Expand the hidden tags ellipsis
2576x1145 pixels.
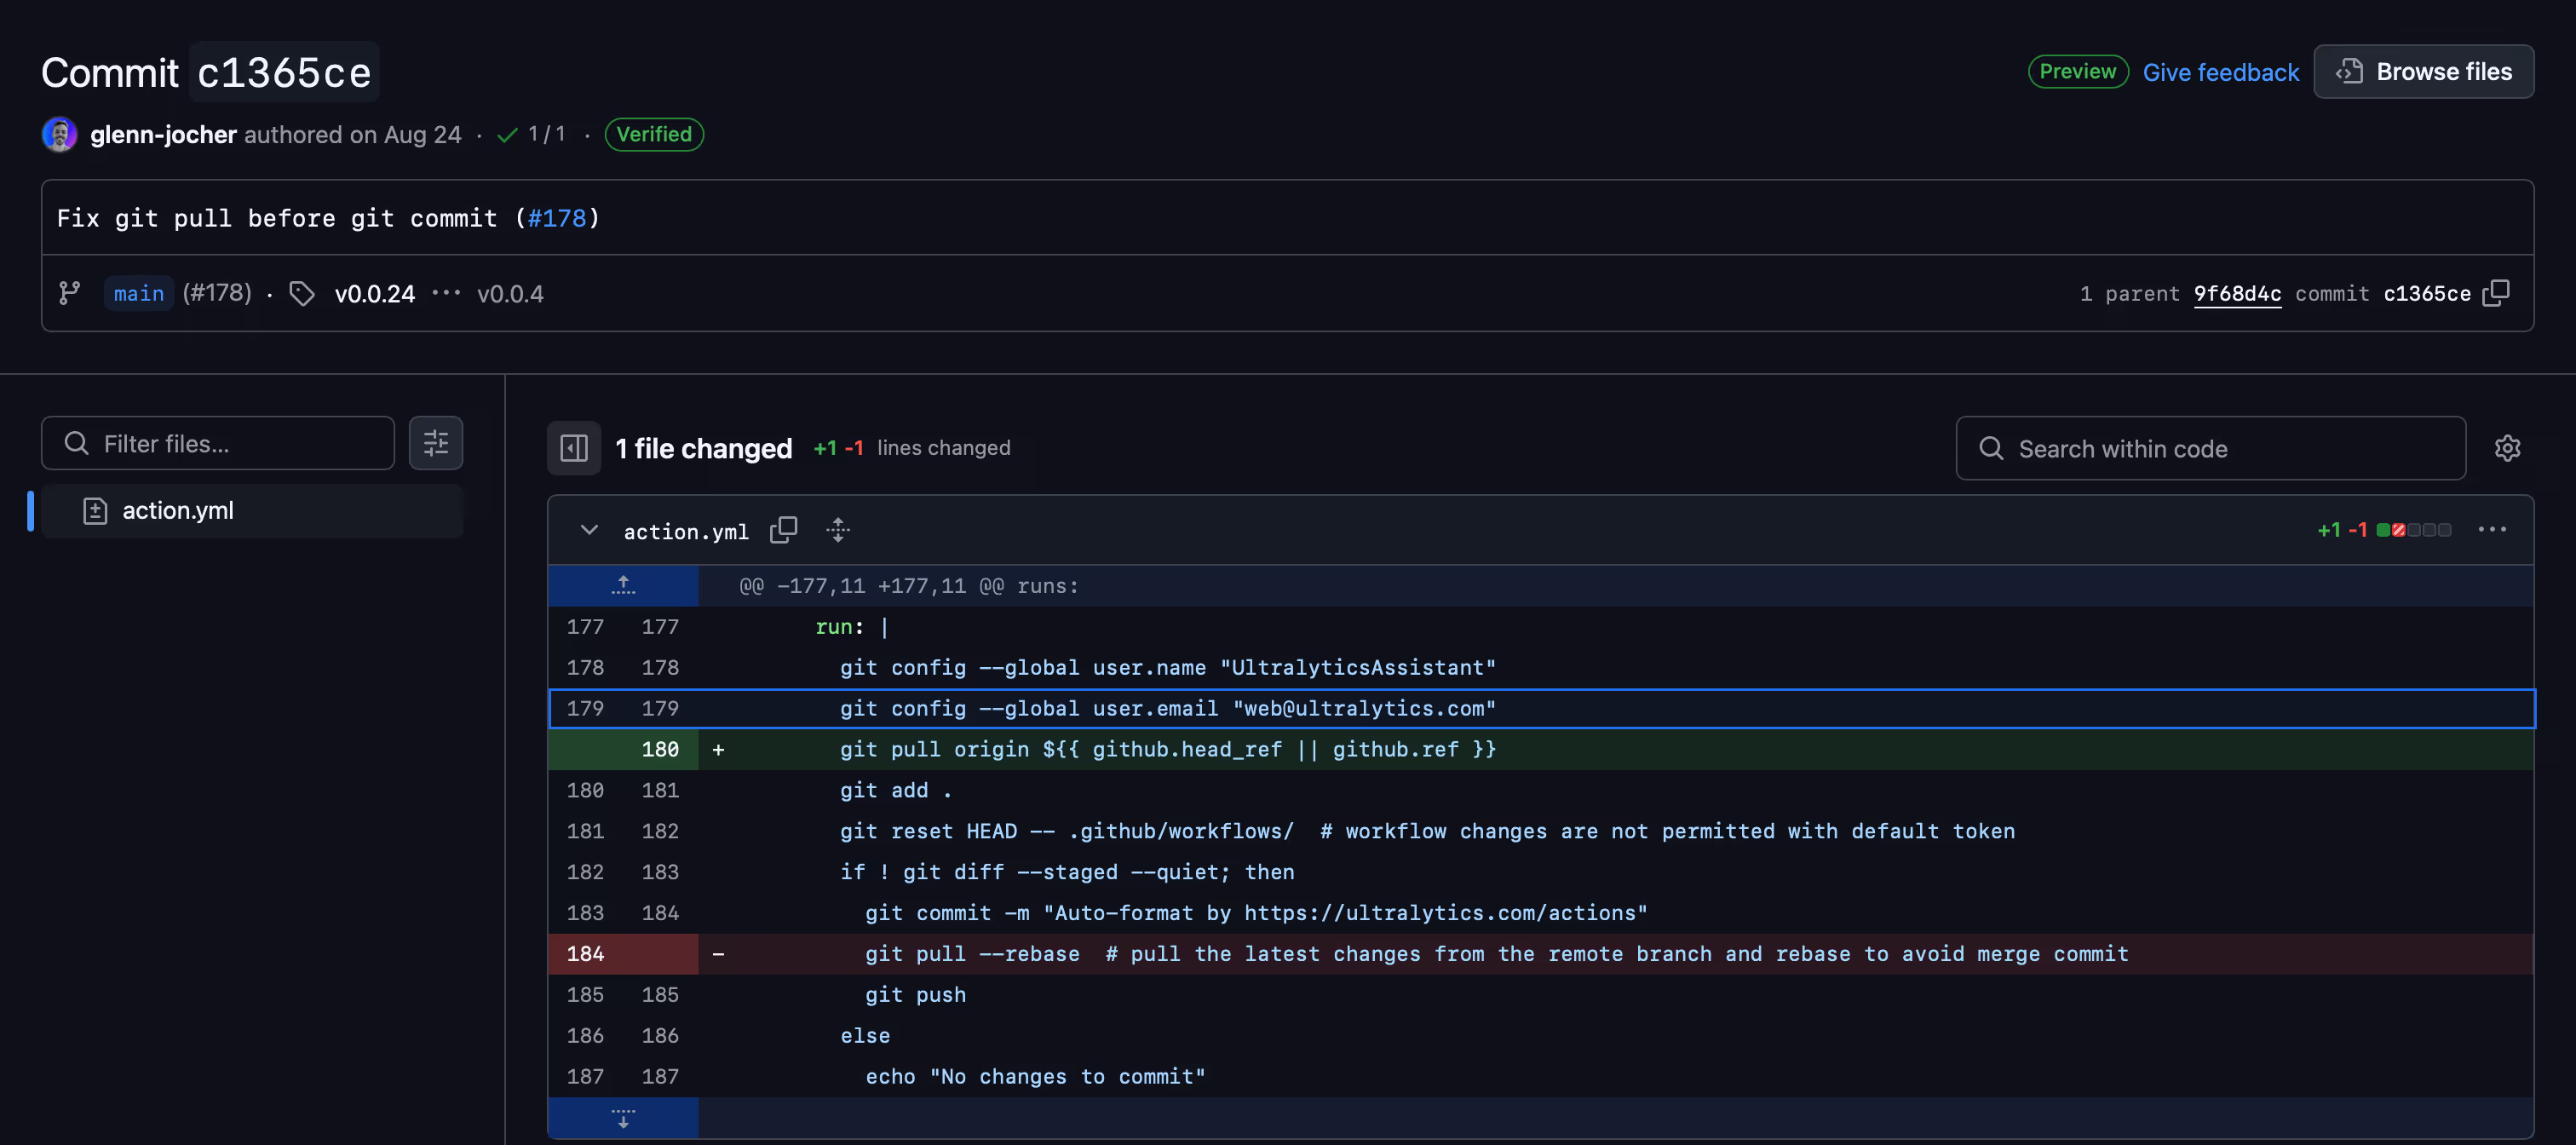pos(446,293)
